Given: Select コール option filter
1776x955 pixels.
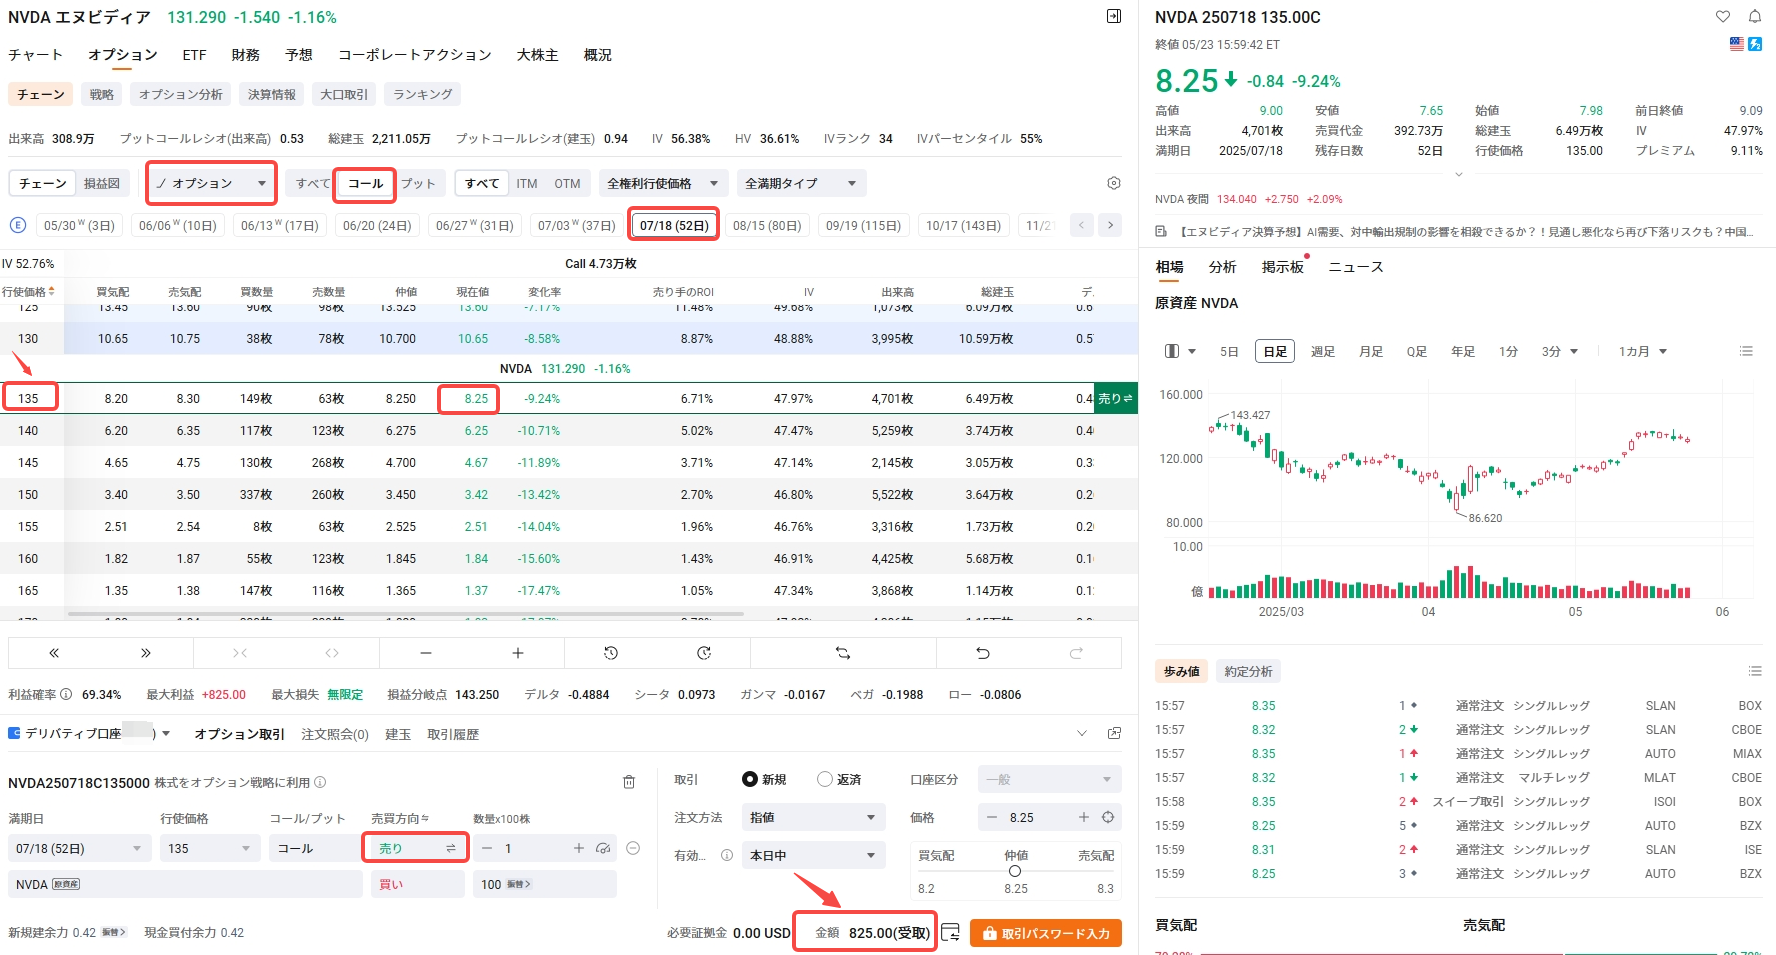Looking at the screenshot, I should click(x=365, y=183).
